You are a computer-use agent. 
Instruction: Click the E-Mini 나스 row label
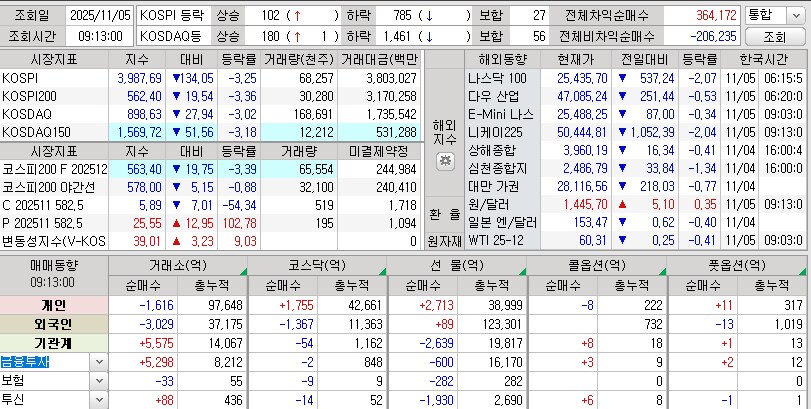(500, 114)
